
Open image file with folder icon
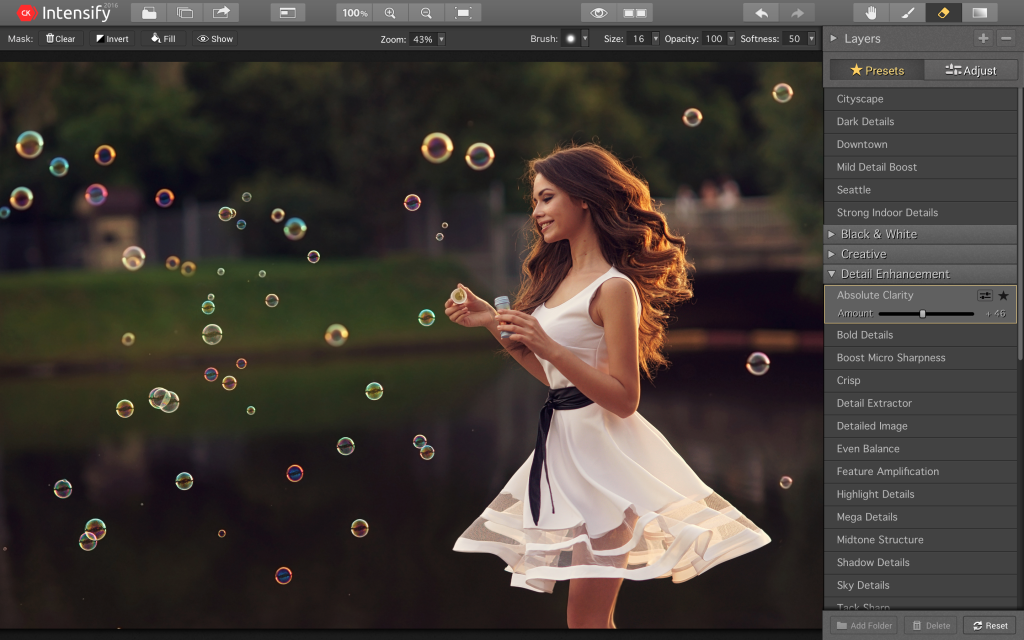coord(149,13)
